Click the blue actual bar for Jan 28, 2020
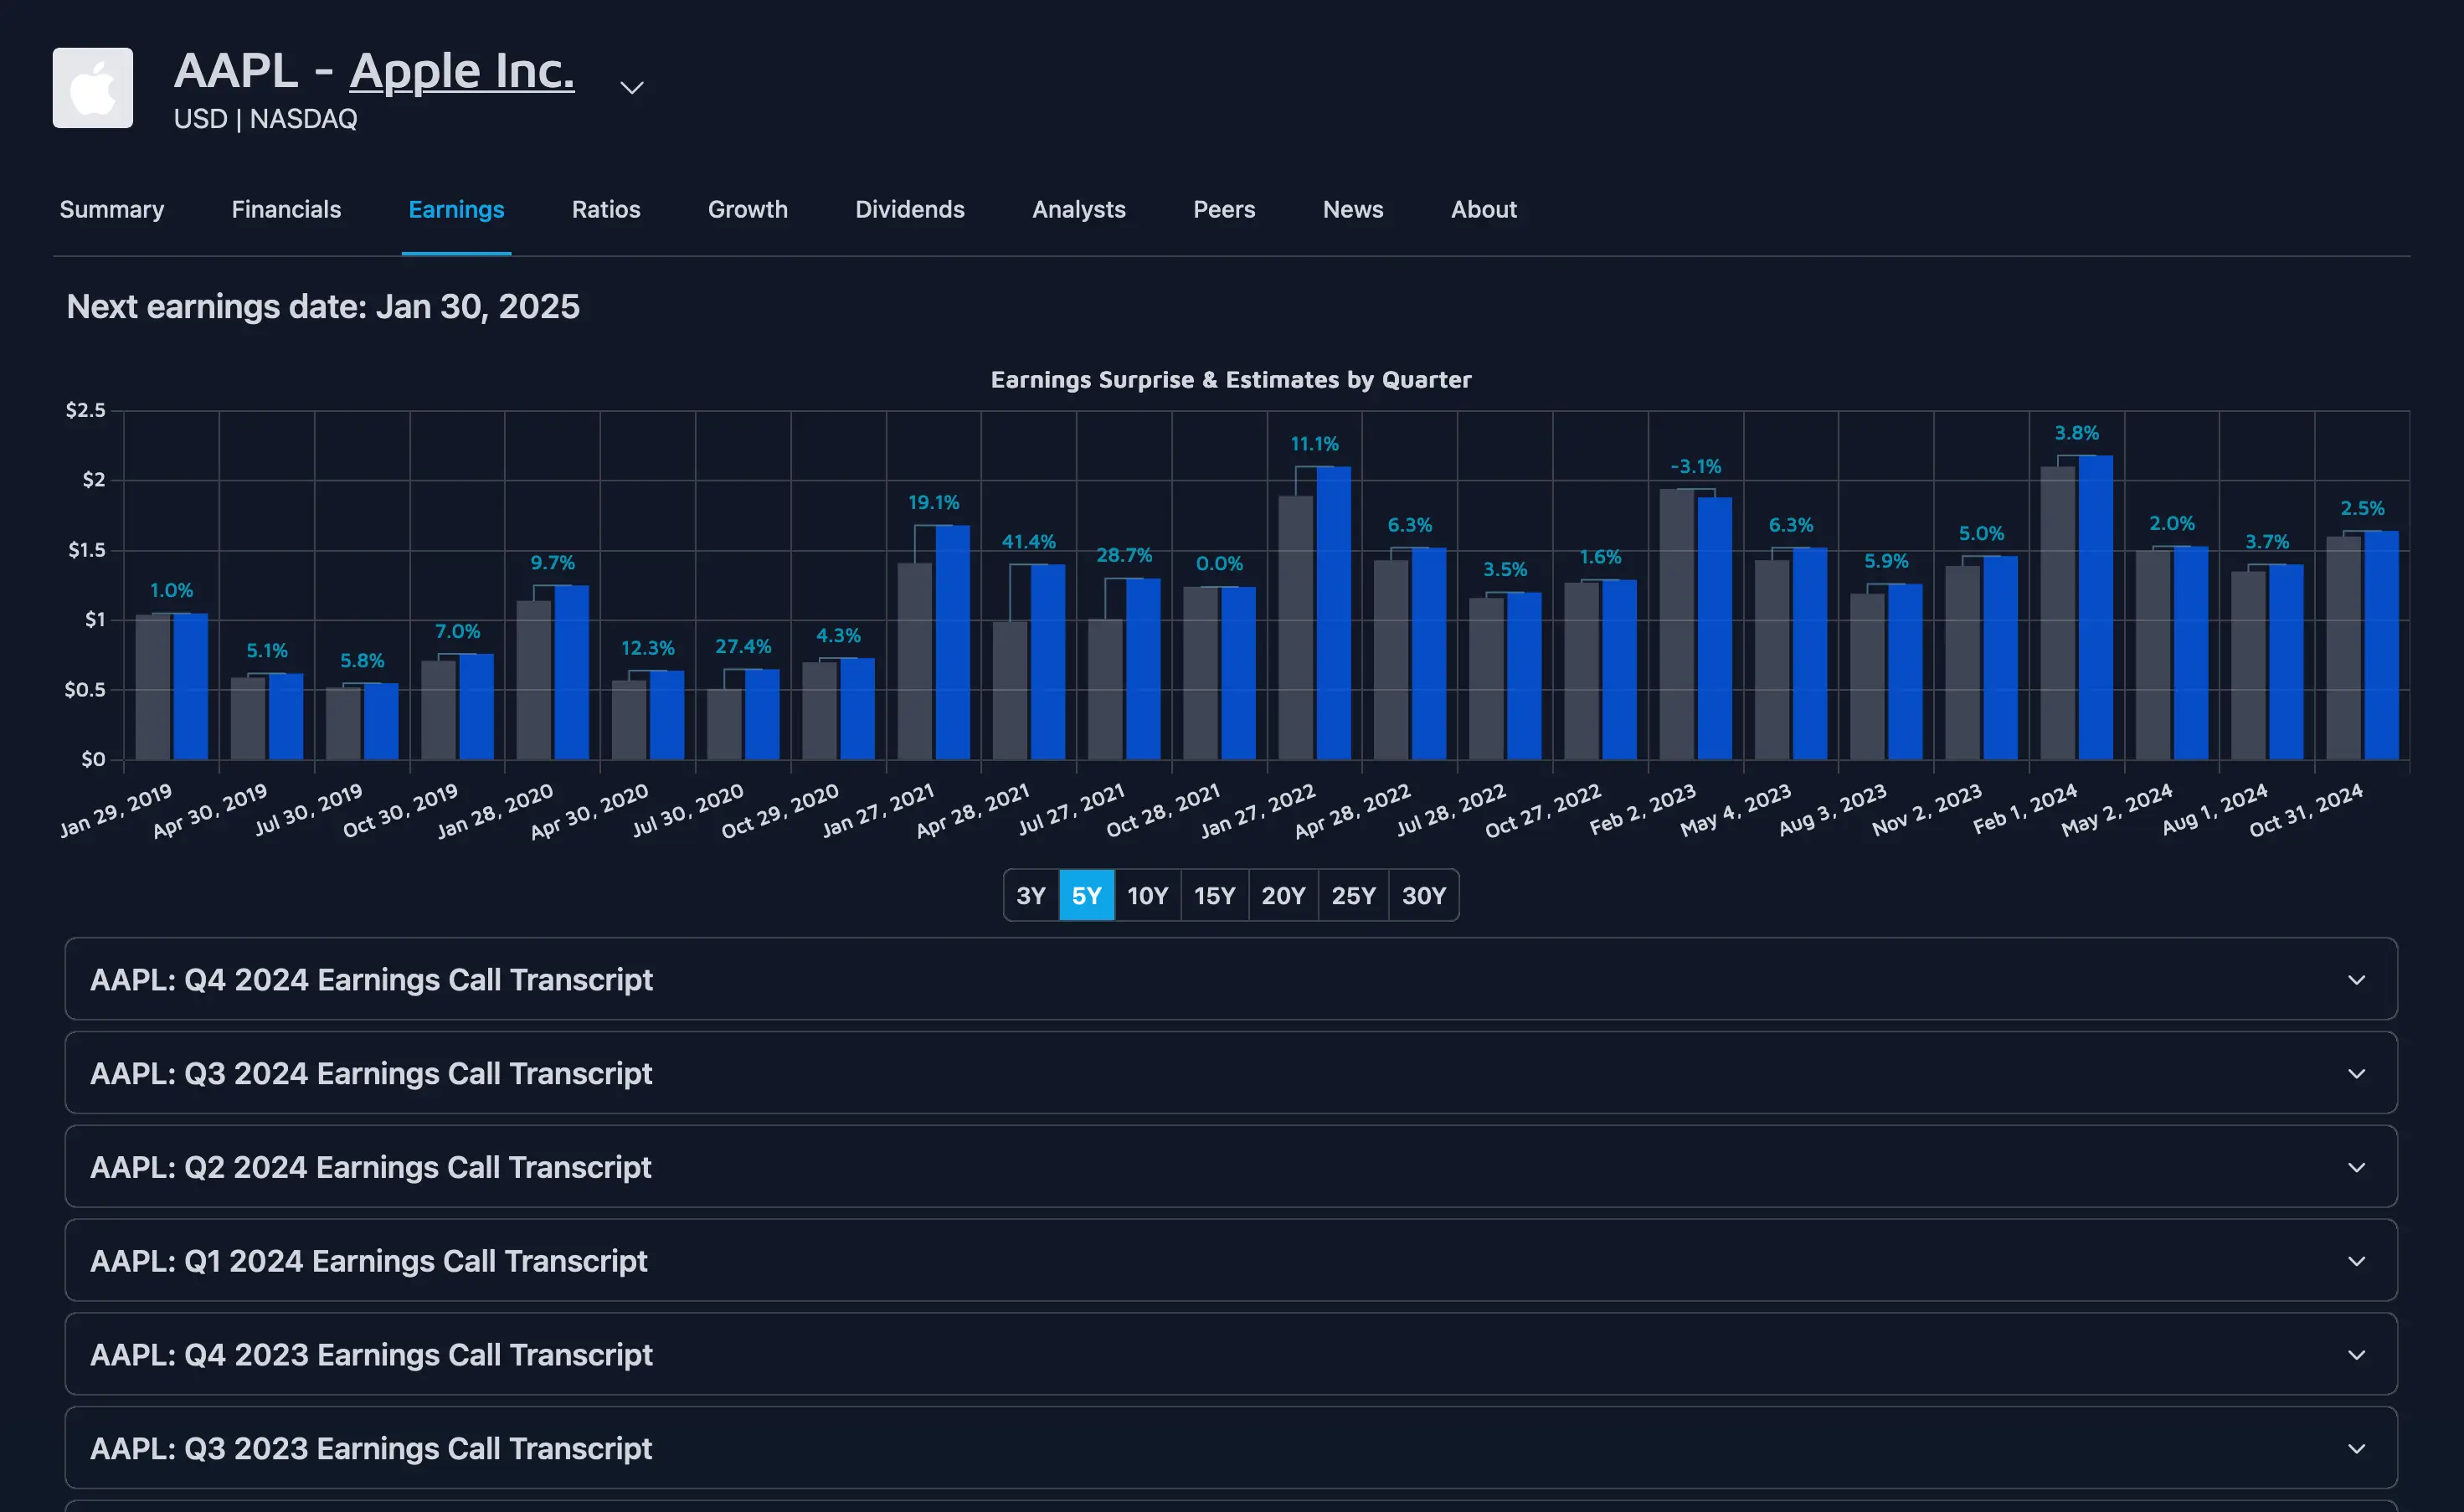This screenshot has width=2464, height=1512. [x=572, y=672]
